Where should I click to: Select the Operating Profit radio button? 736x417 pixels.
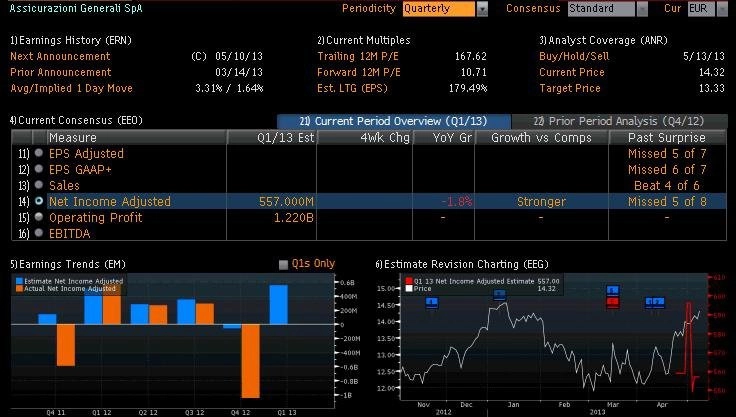(39, 217)
